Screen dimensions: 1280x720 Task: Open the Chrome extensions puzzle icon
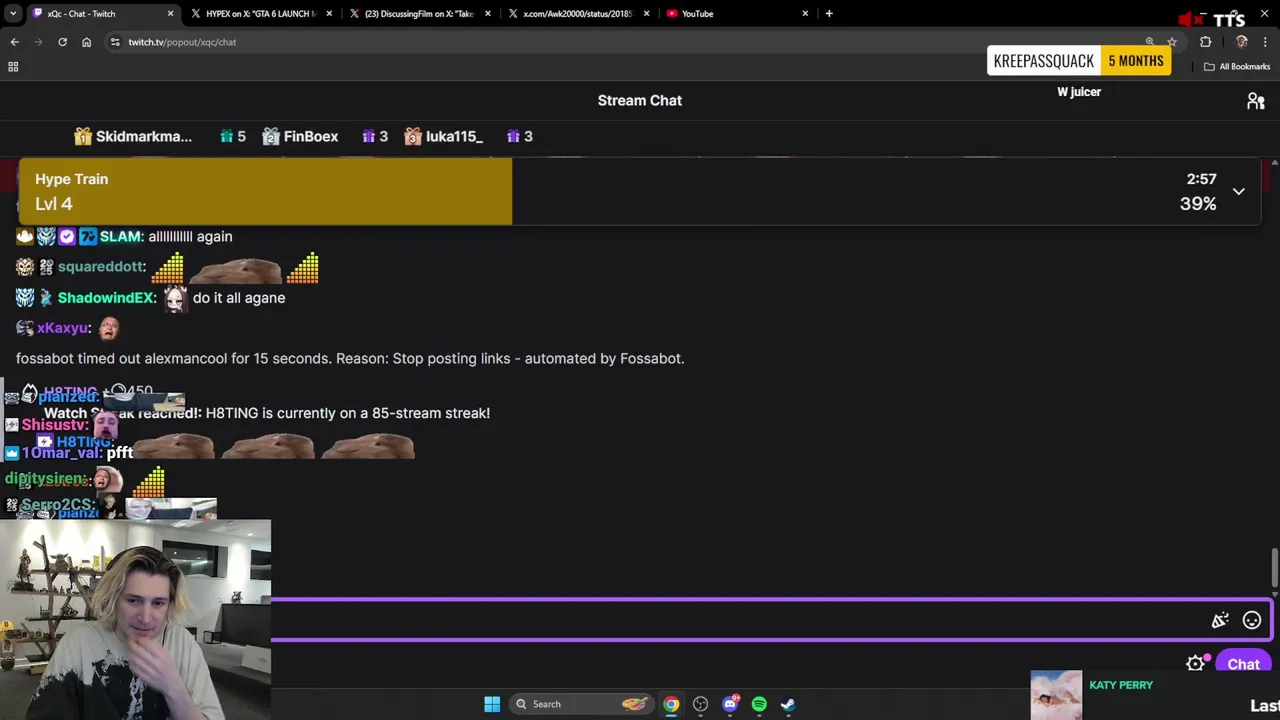tap(1205, 42)
